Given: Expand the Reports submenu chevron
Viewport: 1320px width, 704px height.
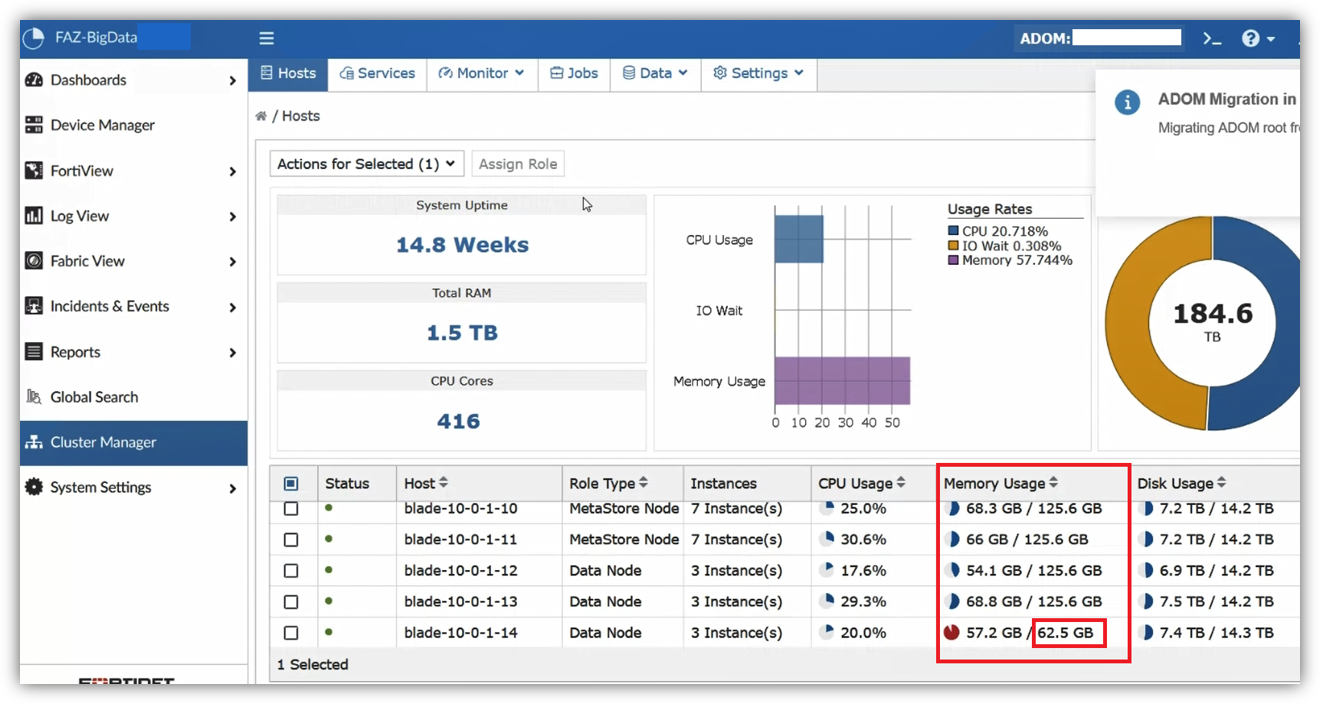Looking at the screenshot, I should point(232,353).
